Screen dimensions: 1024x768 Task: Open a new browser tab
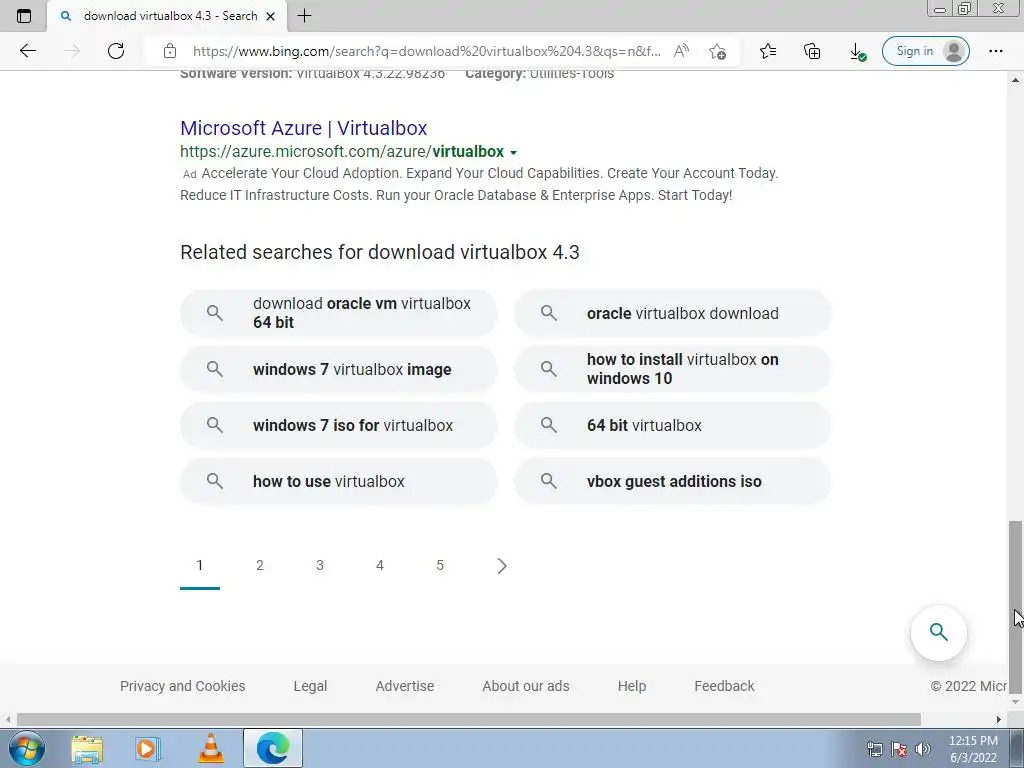[x=304, y=16]
